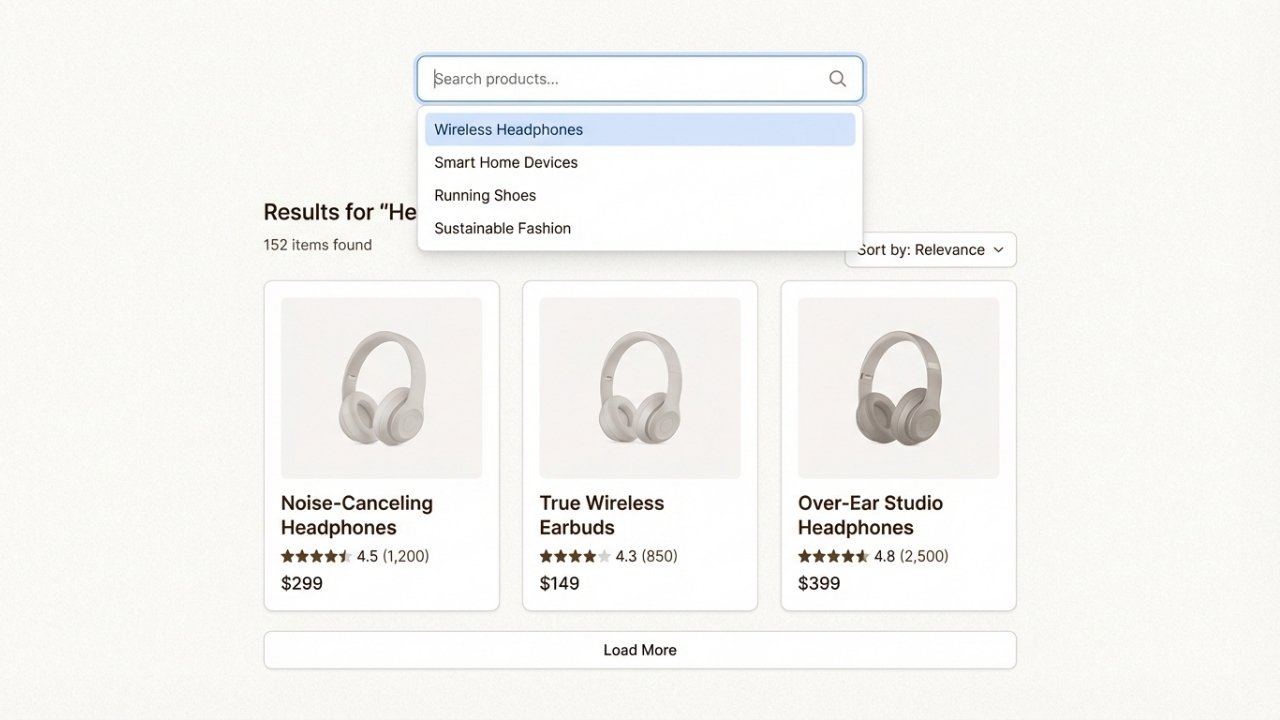Select the Wireless Headphones suggestion
Image resolution: width=1280 pixels, height=720 pixels.
(640, 129)
